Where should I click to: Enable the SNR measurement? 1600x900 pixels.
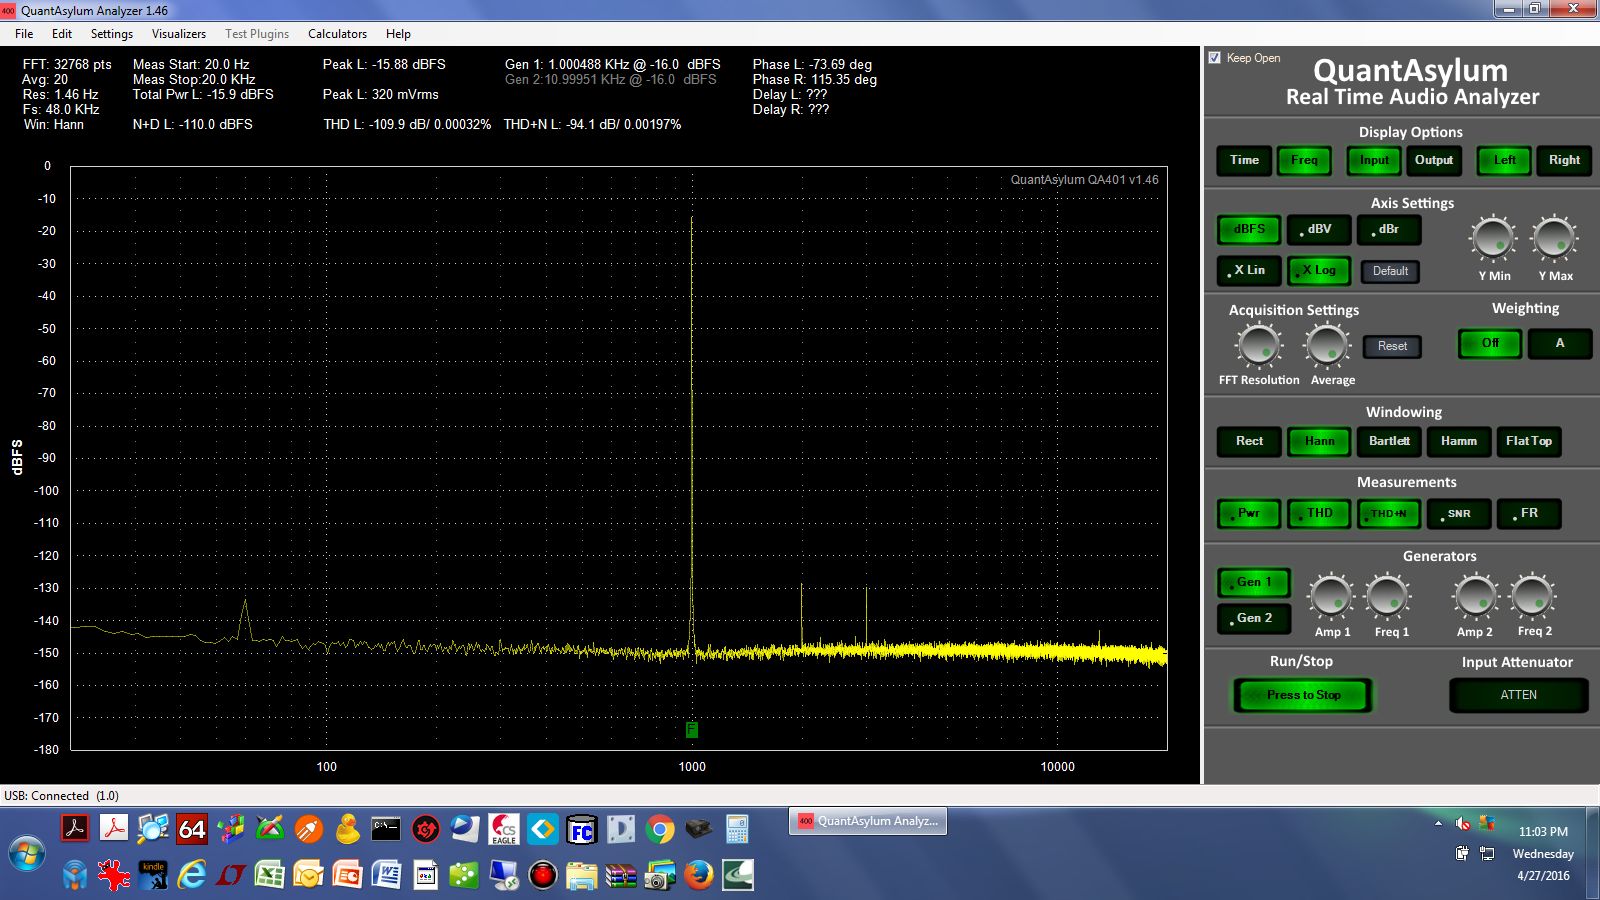(x=1459, y=513)
